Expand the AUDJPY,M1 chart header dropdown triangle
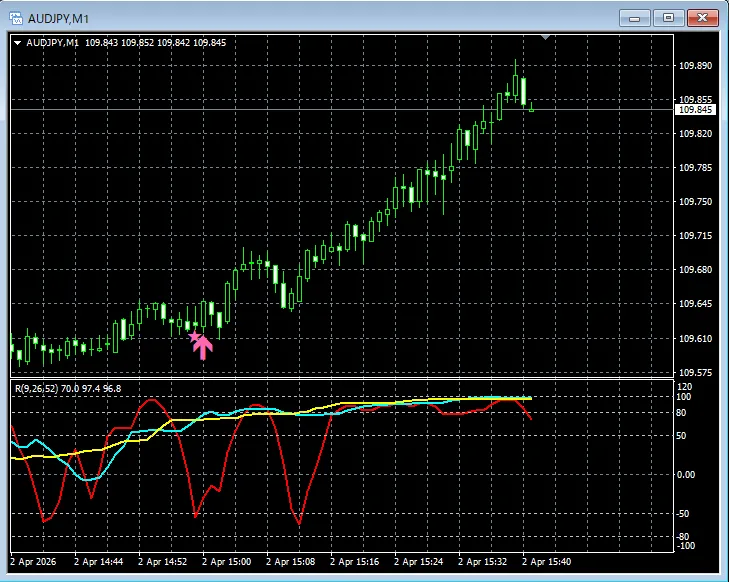 tap(18, 43)
